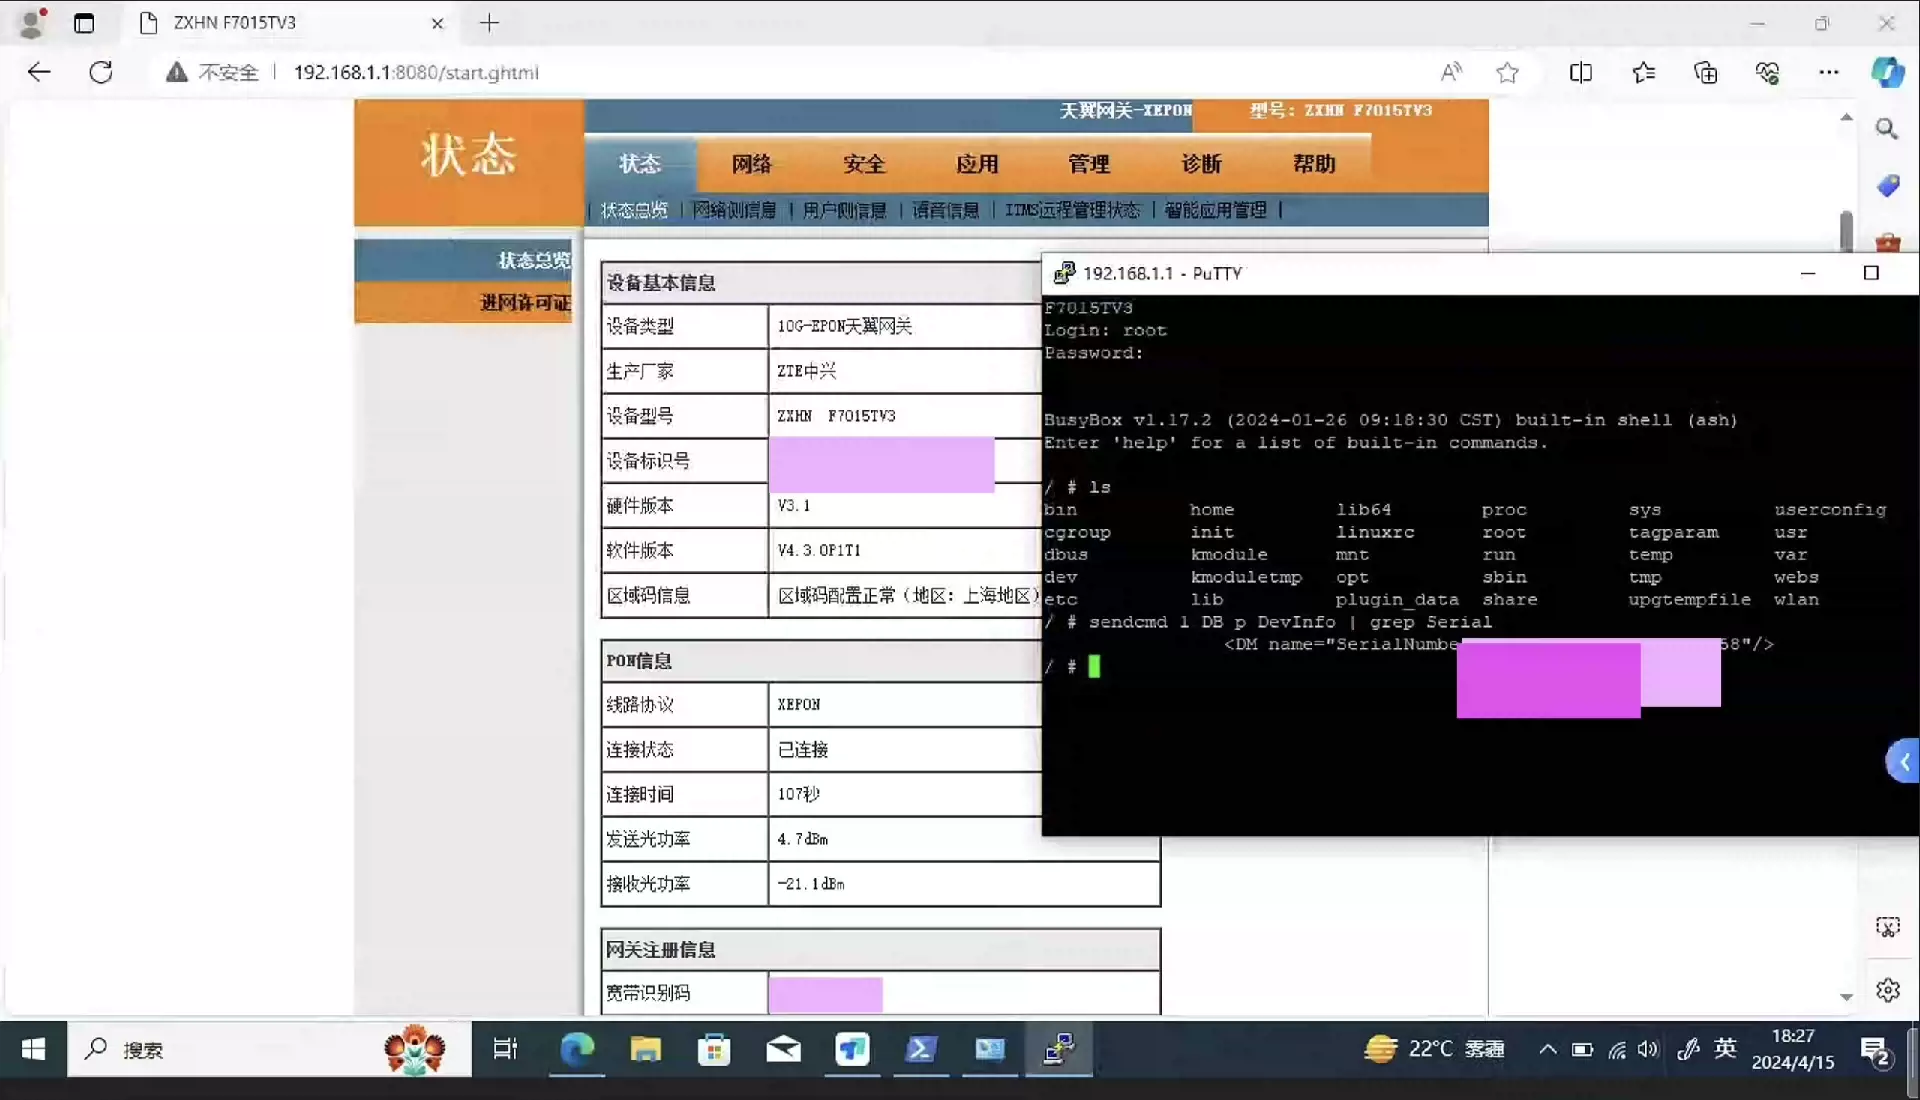Open Microsoft Edge from taskbar
This screenshot has height=1100, width=1920.
pyautogui.click(x=577, y=1049)
